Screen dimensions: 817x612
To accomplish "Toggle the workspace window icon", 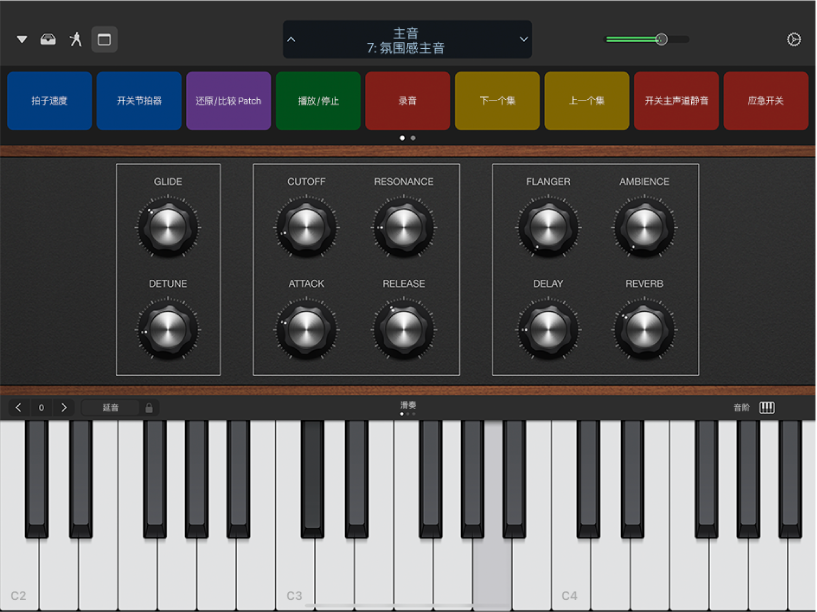I will click(x=104, y=40).
